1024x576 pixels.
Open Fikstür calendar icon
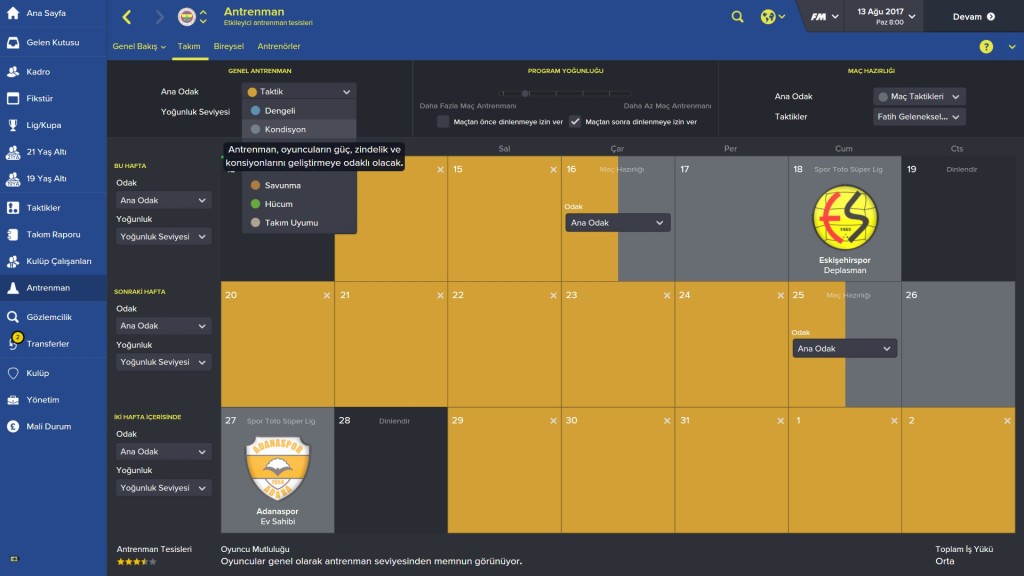tap(13, 99)
